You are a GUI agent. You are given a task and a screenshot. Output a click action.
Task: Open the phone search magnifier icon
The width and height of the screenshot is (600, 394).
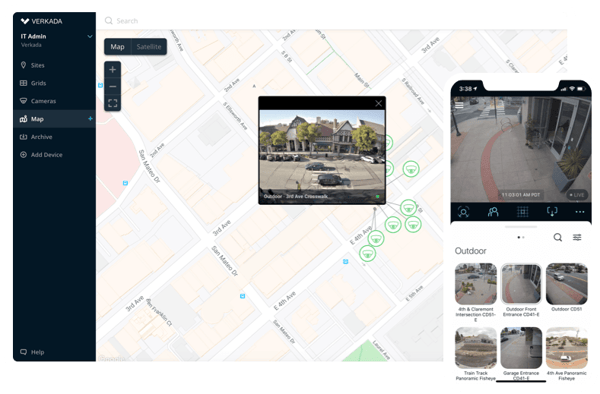(558, 237)
